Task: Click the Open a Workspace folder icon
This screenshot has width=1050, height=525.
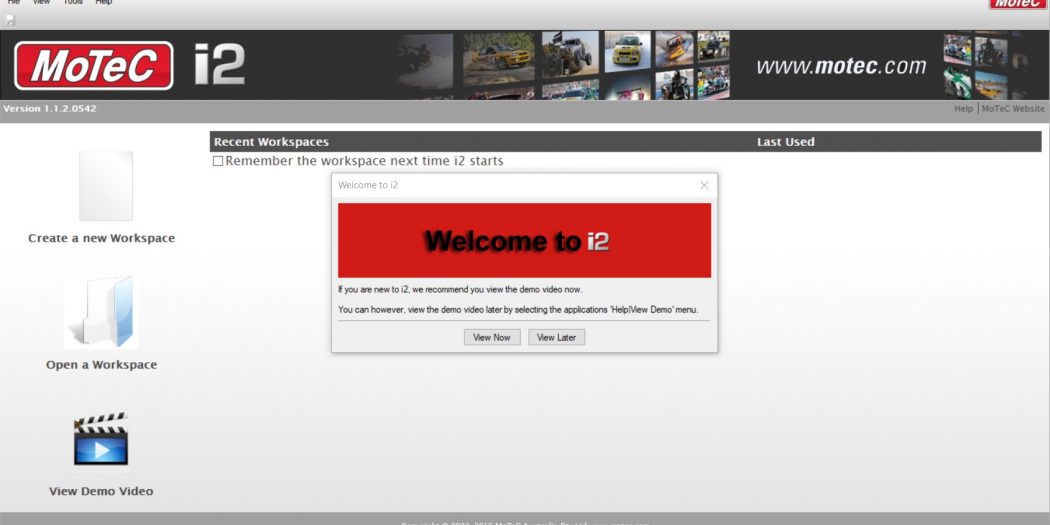Action: pyautogui.click(x=102, y=311)
